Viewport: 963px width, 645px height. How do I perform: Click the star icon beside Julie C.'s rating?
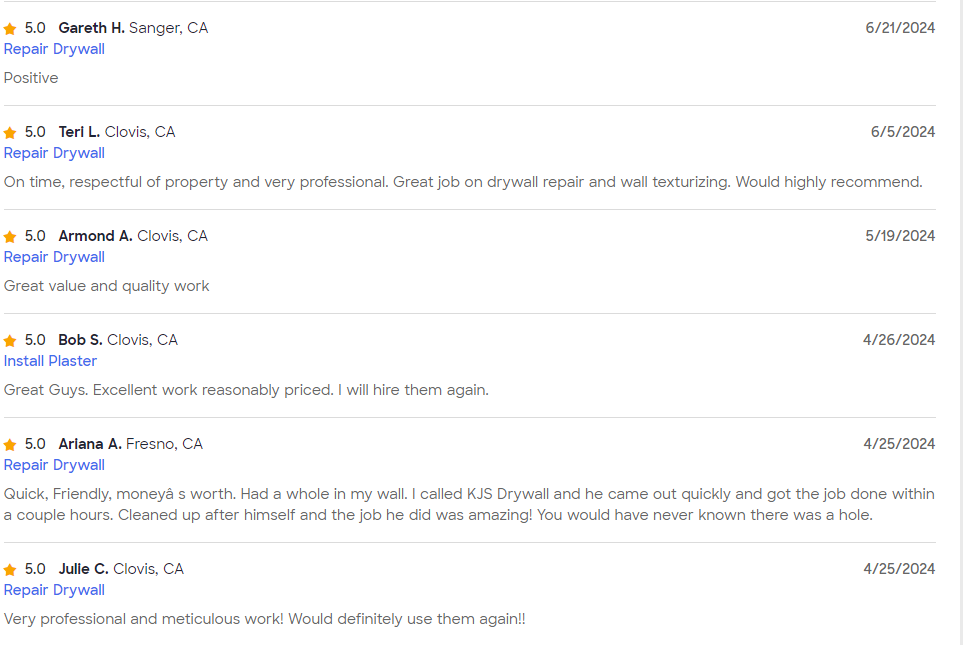[x=10, y=570]
